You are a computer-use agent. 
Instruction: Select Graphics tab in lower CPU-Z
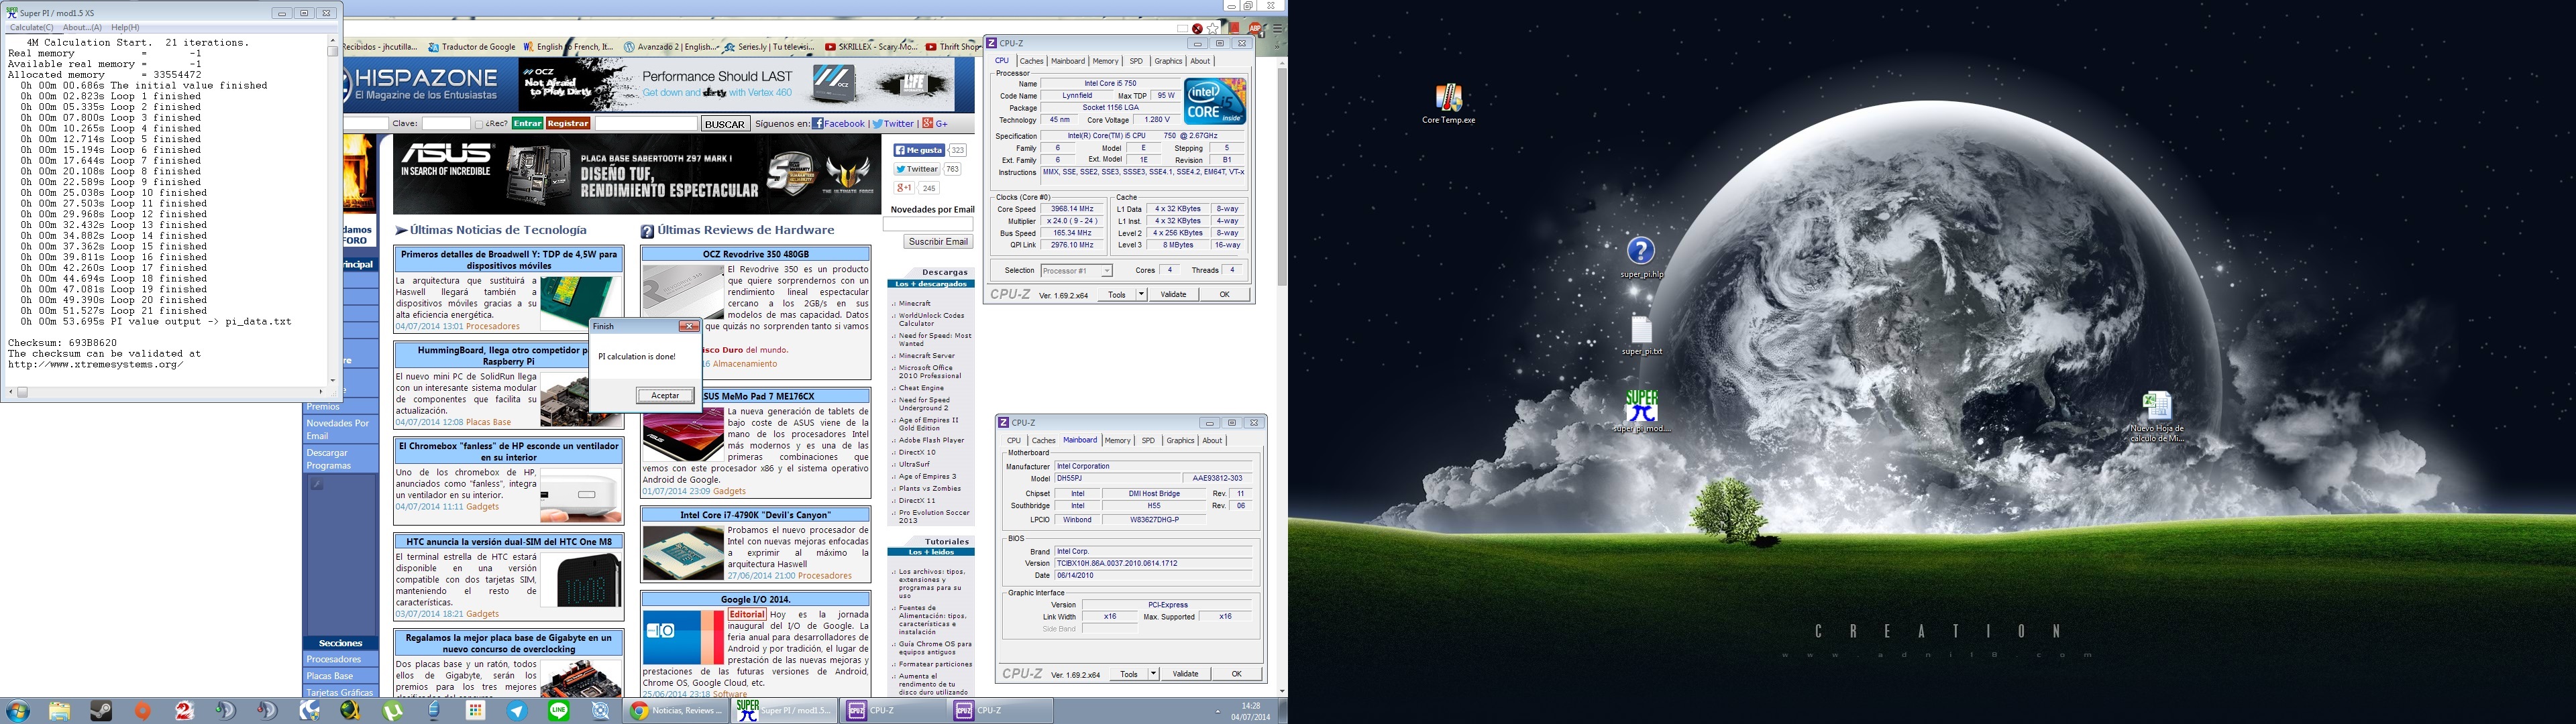click(1180, 441)
